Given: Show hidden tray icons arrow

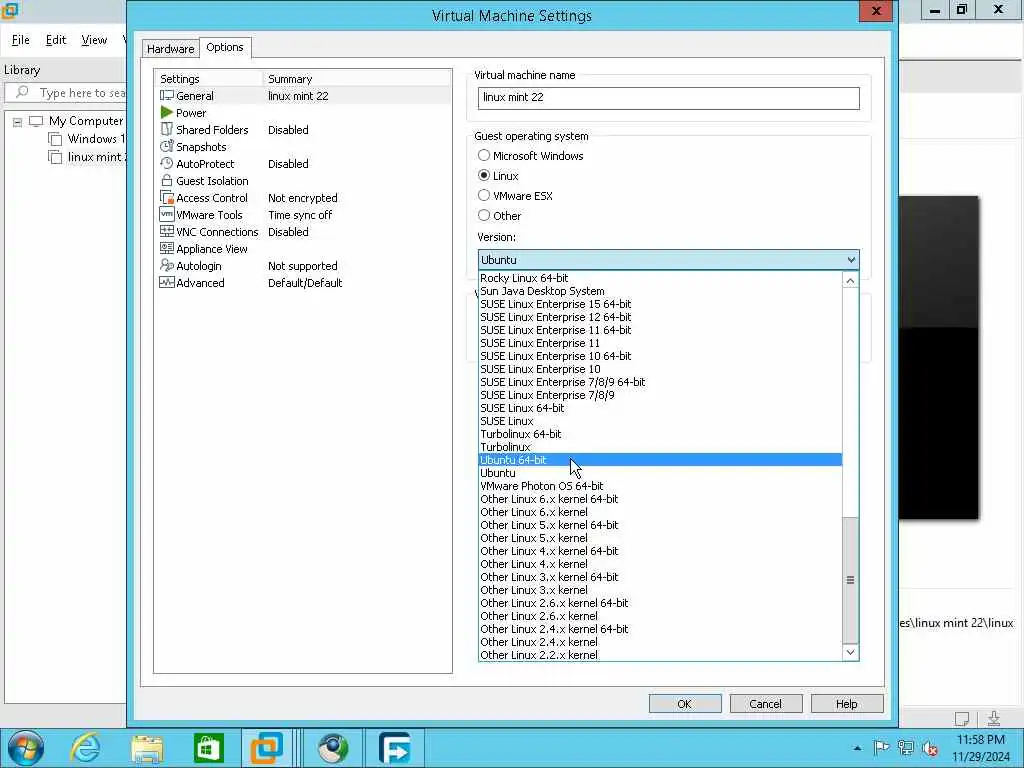Looking at the screenshot, I should 857,748.
